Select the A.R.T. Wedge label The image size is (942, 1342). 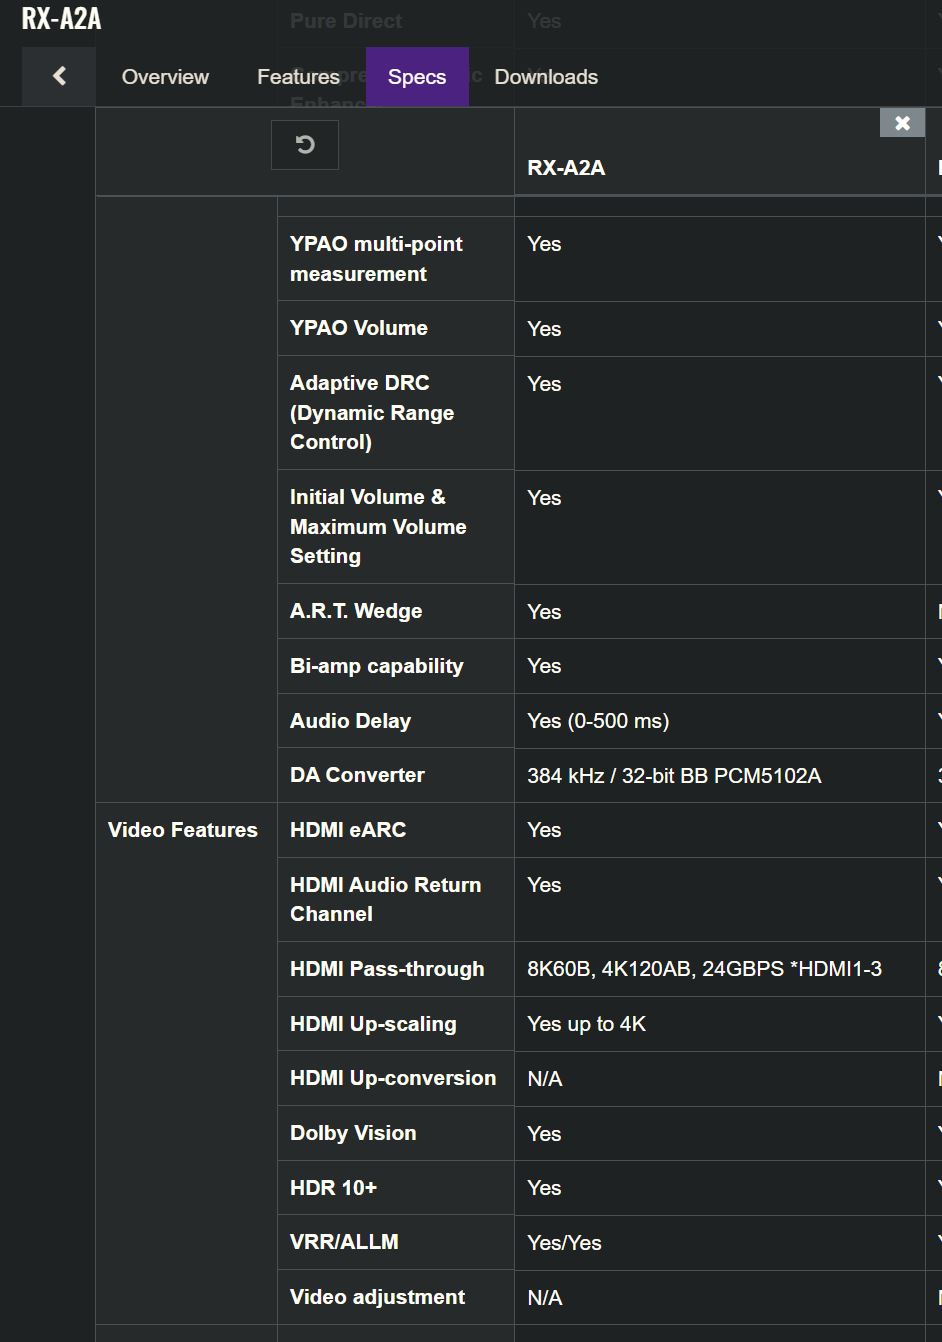356,611
